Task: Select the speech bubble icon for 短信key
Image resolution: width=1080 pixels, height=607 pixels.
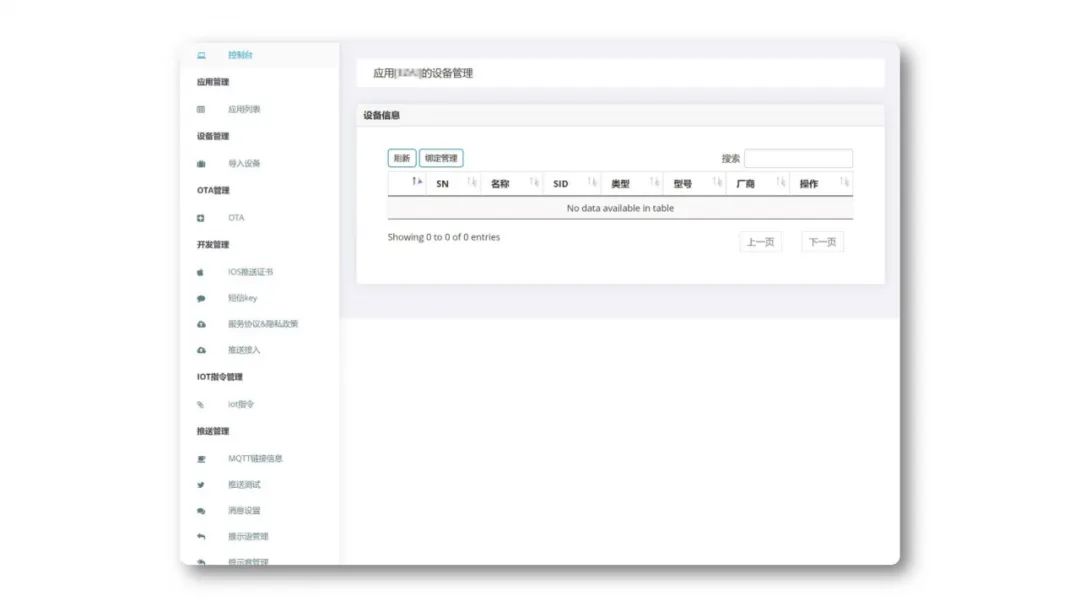Action: coord(201,299)
